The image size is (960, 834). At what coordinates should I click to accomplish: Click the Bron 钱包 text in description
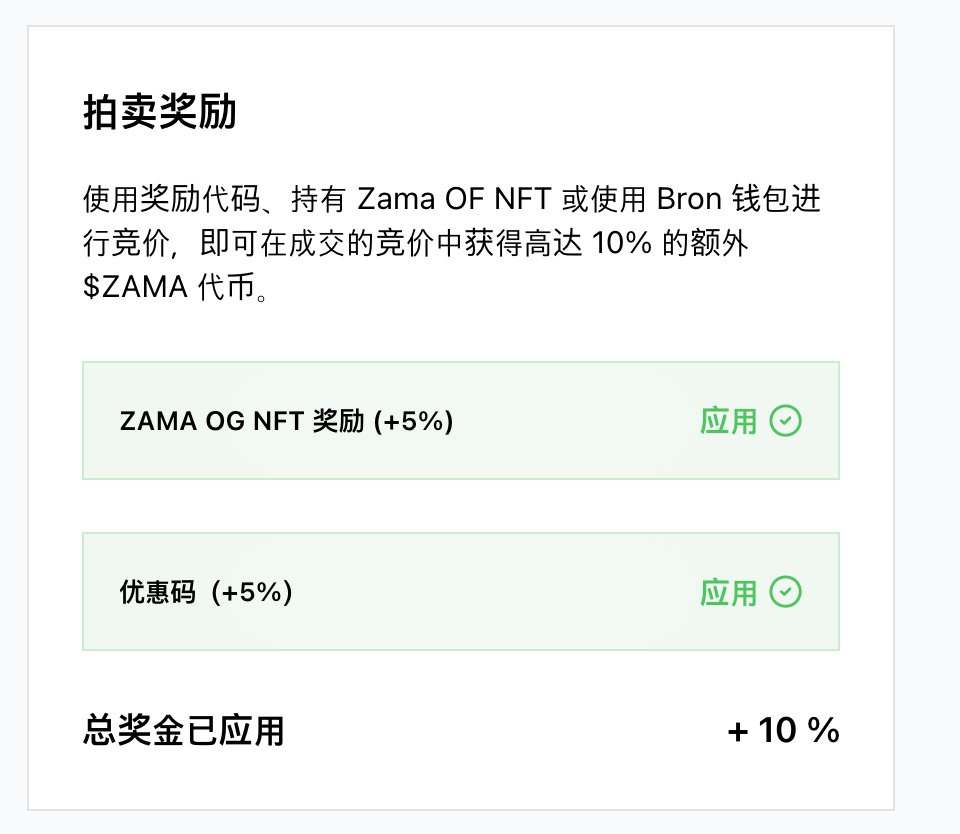[712, 199]
